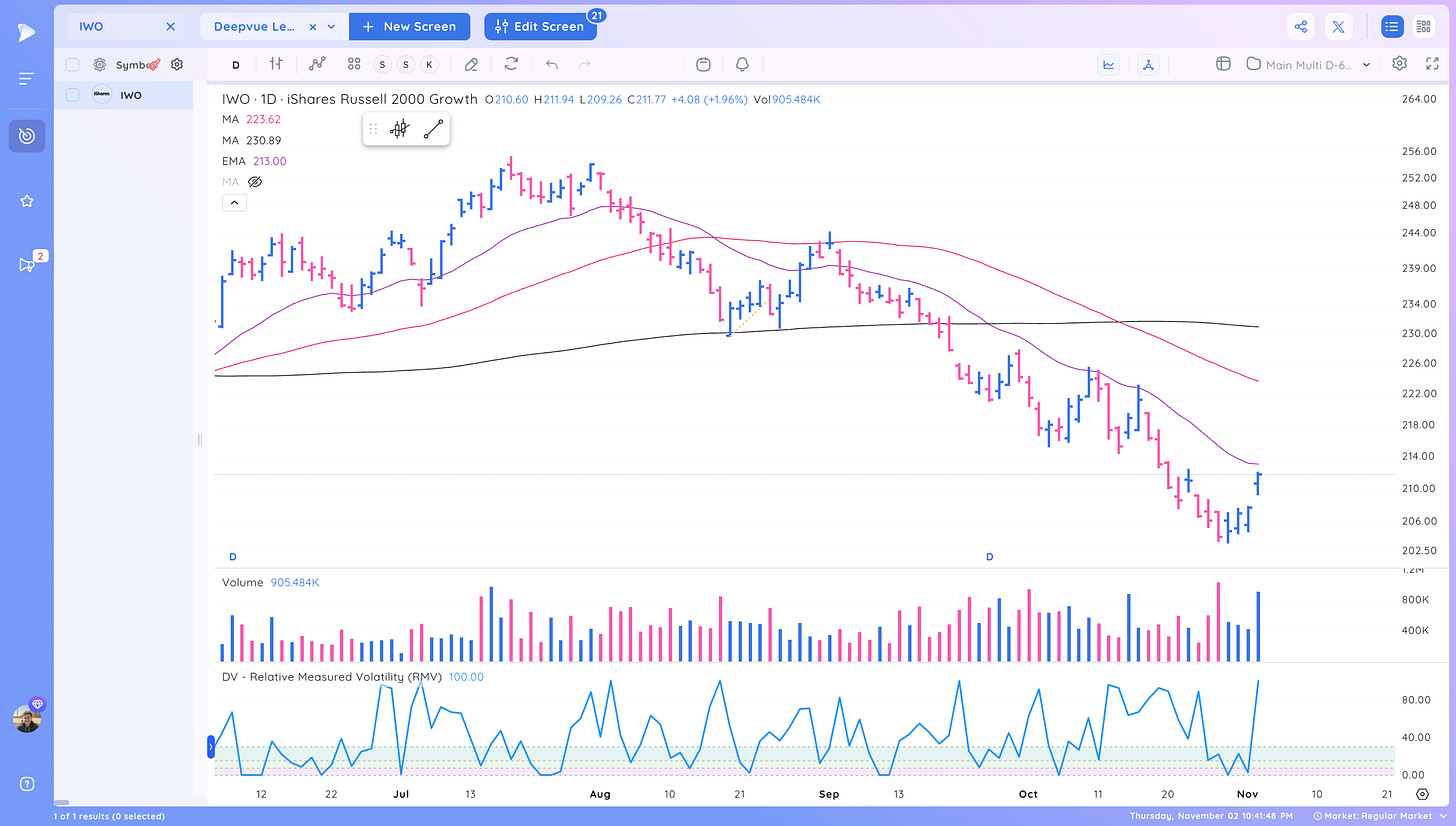Share to X (Twitter) icon
Image resolution: width=1456 pixels, height=826 pixels.
(1338, 27)
